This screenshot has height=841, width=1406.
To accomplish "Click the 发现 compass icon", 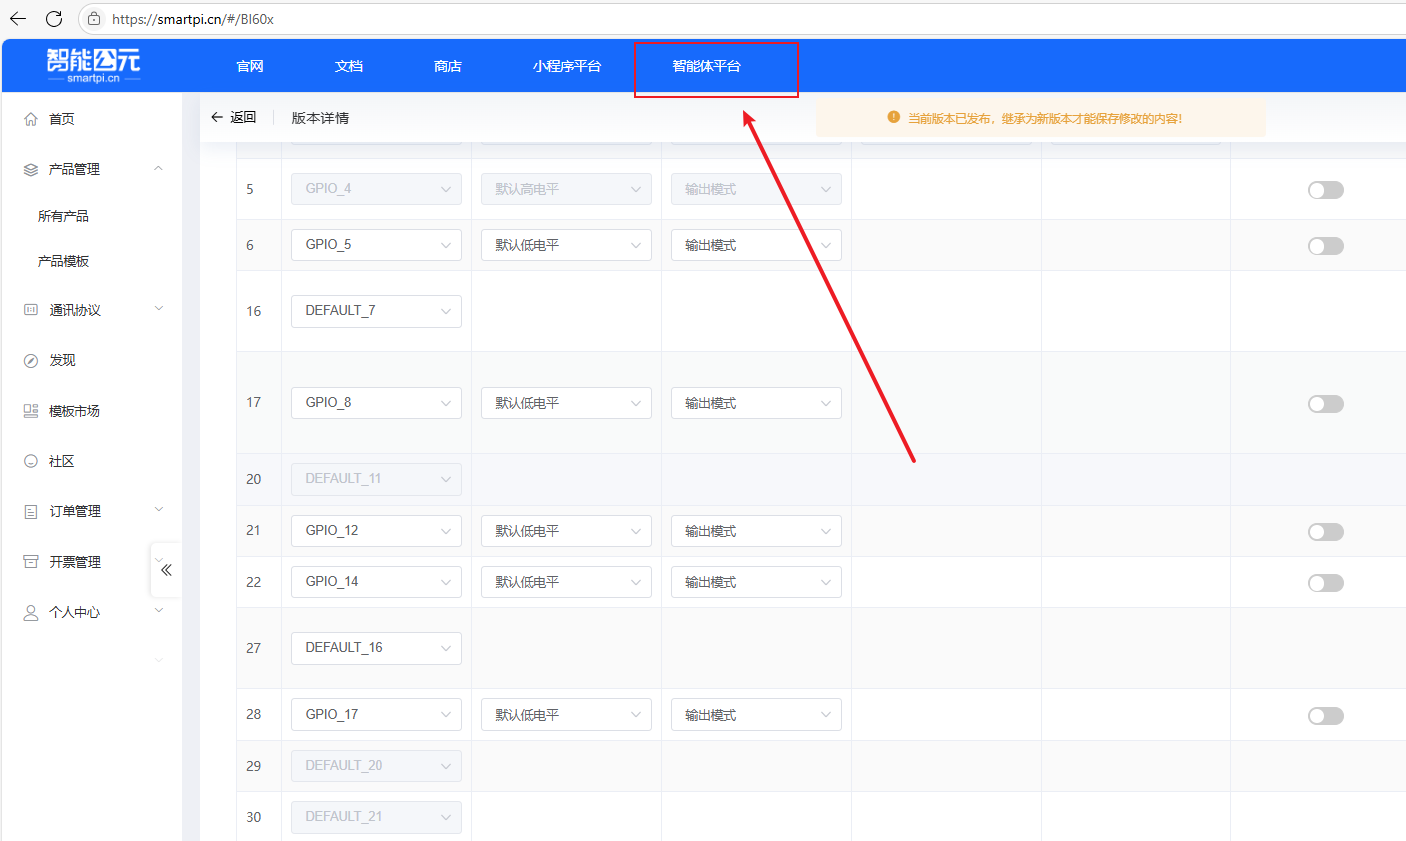I will pos(31,361).
